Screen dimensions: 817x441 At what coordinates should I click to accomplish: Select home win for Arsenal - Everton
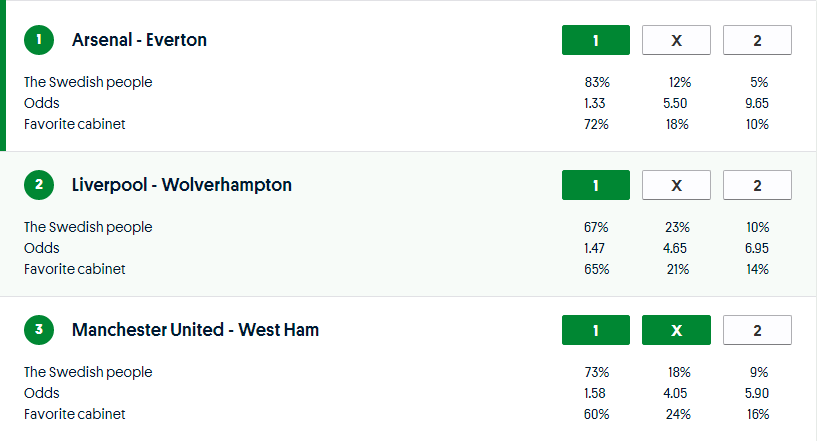(x=596, y=41)
